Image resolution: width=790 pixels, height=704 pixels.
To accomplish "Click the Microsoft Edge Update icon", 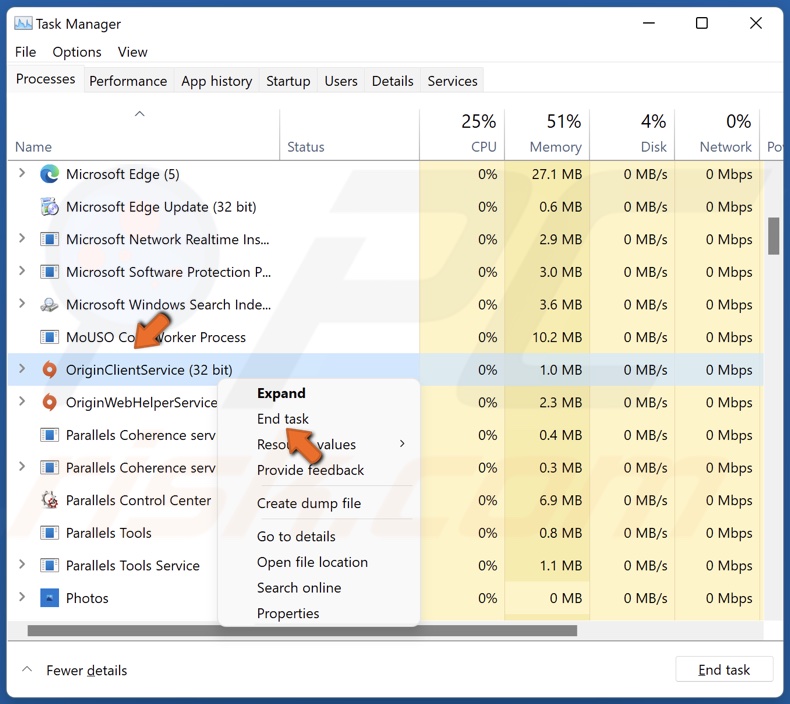I will (x=49, y=207).
